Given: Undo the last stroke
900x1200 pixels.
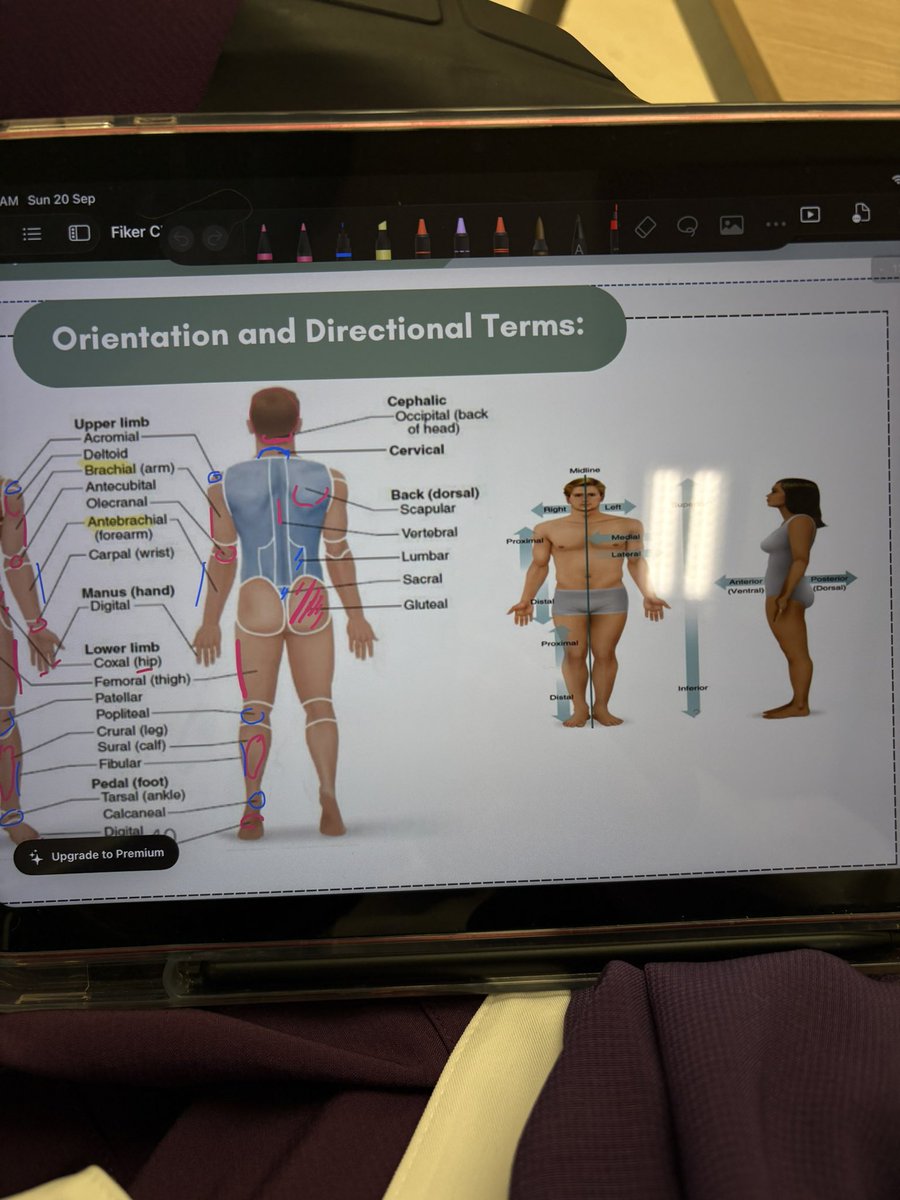Looking at the screenshot, I should point(181,239).
